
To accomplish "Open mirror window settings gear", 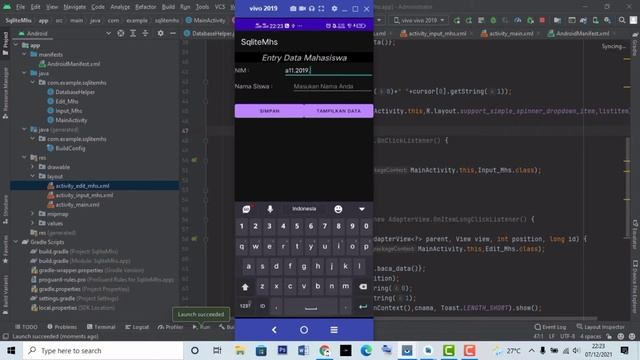I will coord(334,8).
